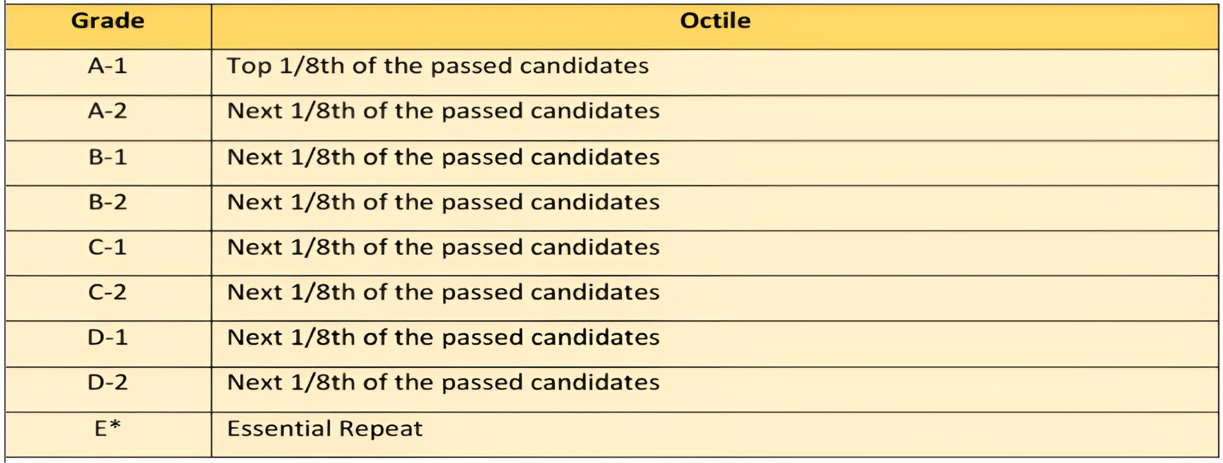Viewport: 1223px width, 463px height.
Task: Click the Octile description in the D-2 row
Action: coord(443,382)
